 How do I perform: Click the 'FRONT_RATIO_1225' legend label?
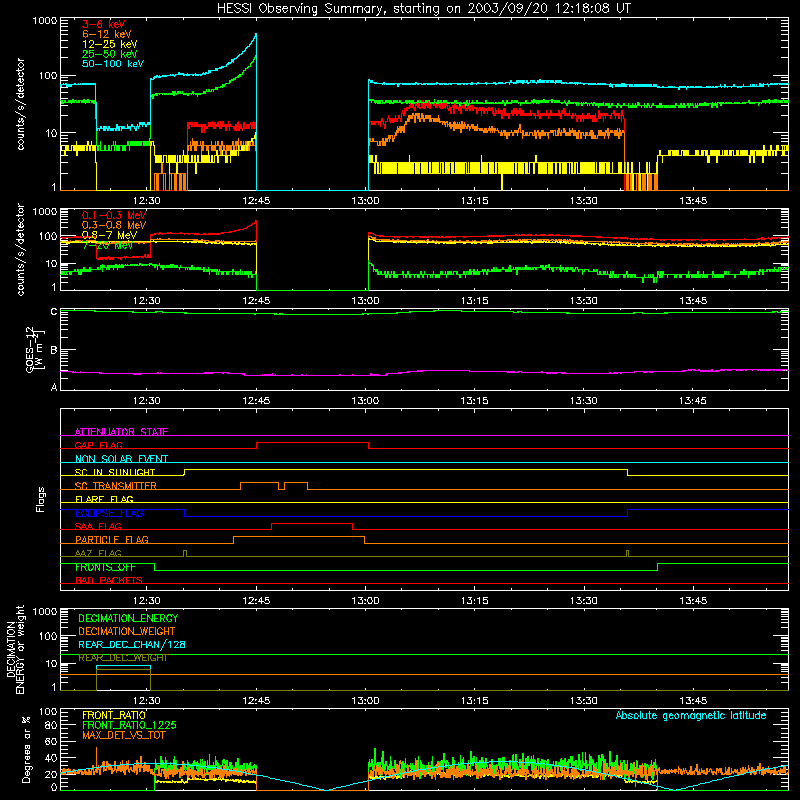(129, 725)
